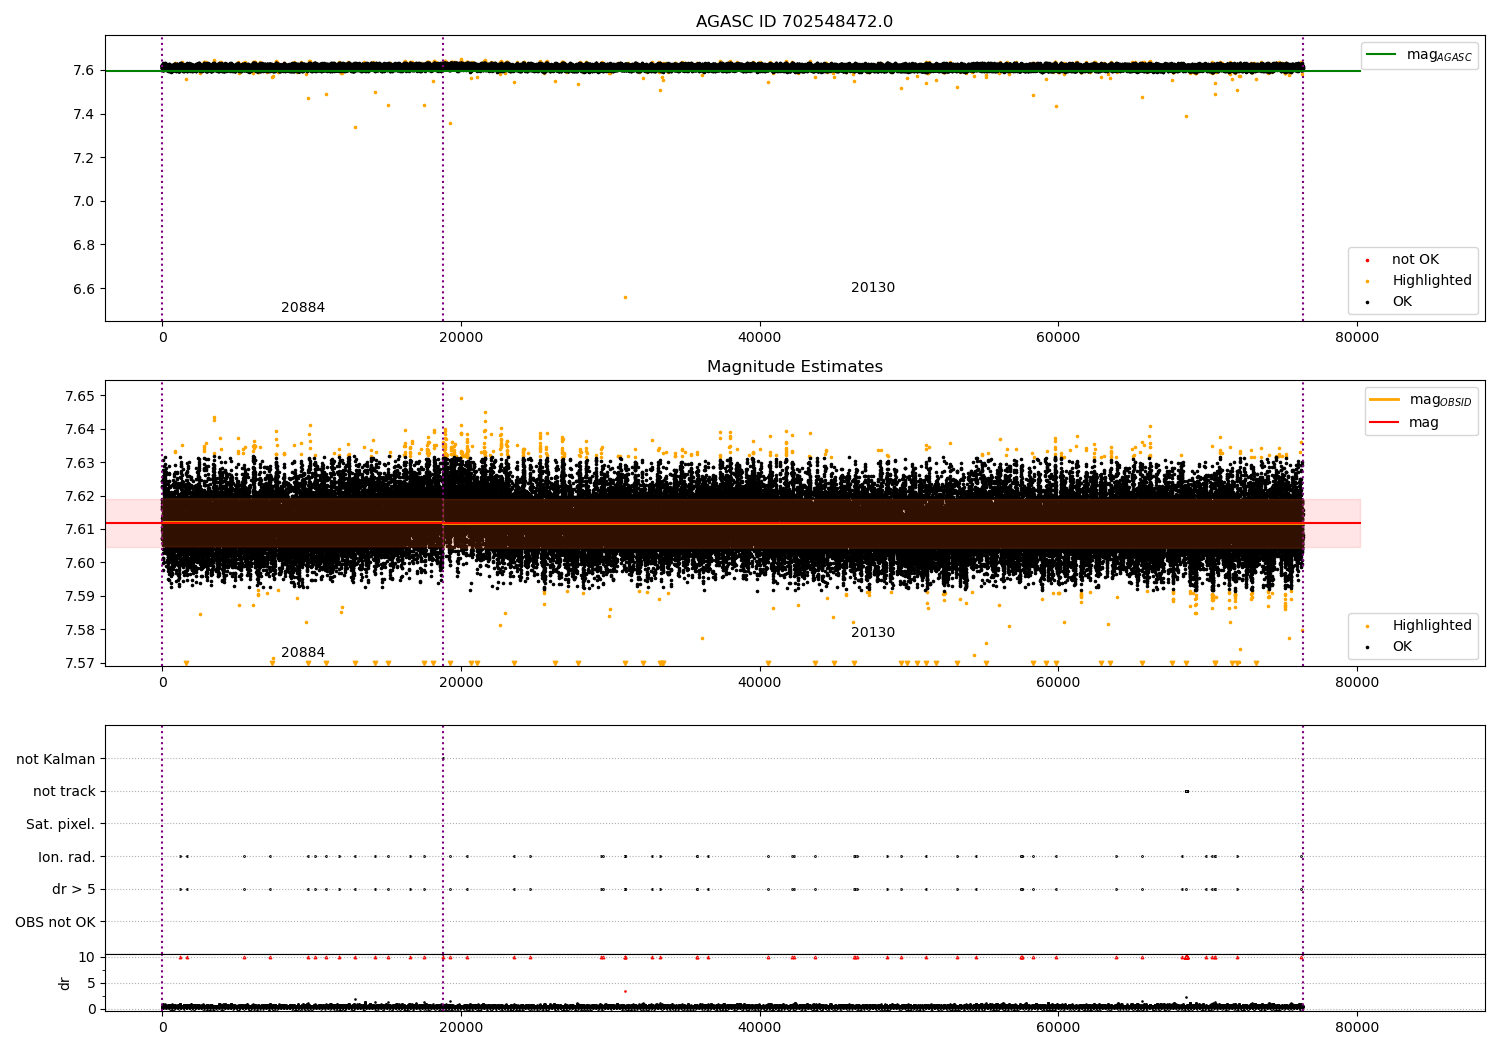Click the 6.6 y-tick on top plot
The image size is (1500, 1050).
[83, 290]
